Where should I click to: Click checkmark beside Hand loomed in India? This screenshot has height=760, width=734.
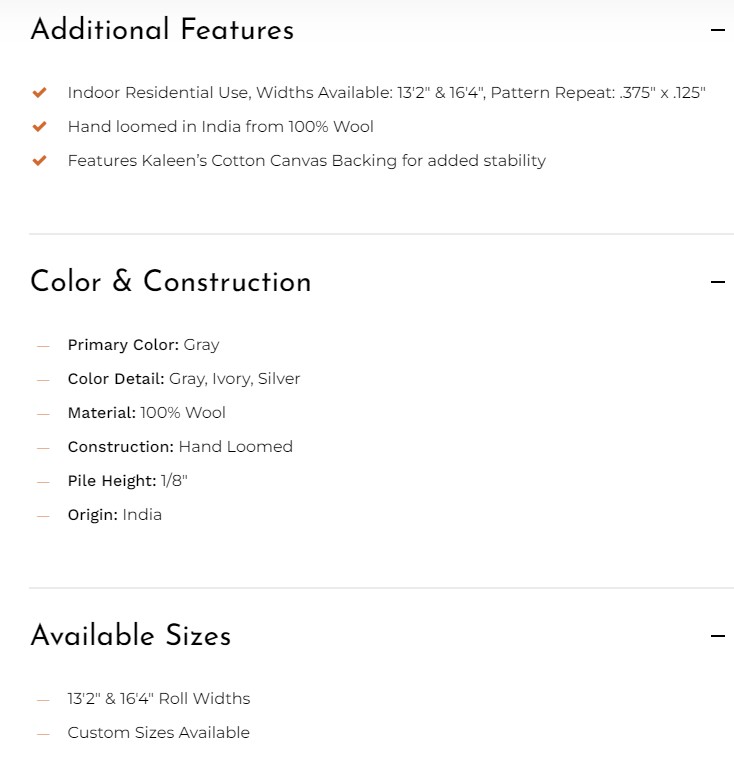click(x=40, y=127)
